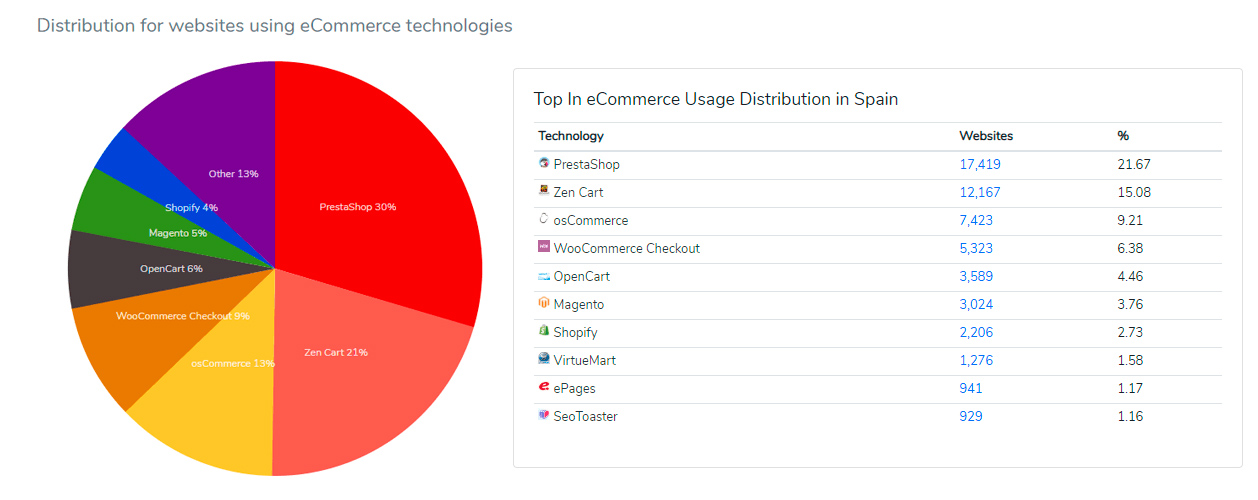This screenshot has height=500, width=1258.
Task: Click the WooCommerce Checkout logo icon
Action: click(544, 247)
